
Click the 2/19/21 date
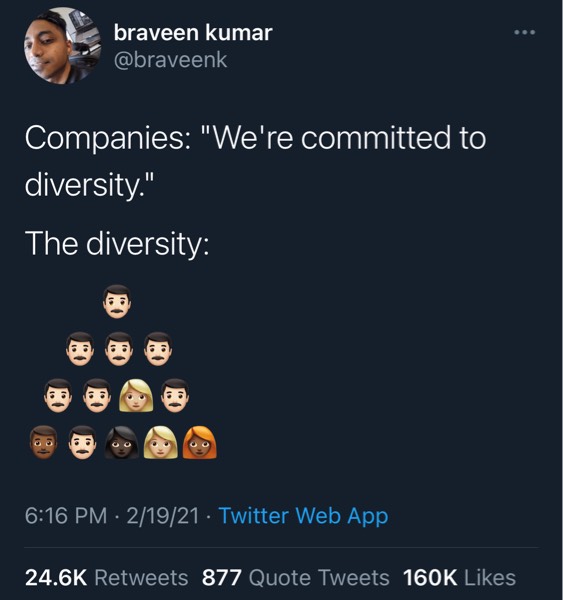pos(163,515)
